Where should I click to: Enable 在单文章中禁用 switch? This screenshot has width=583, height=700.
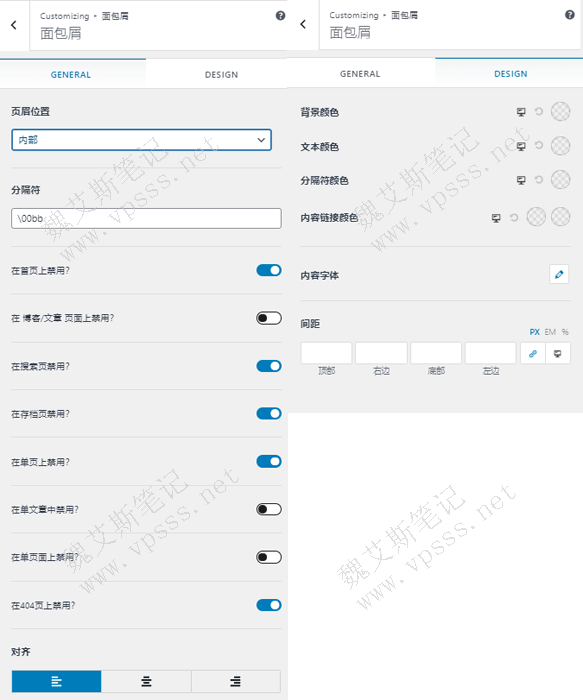269,509
